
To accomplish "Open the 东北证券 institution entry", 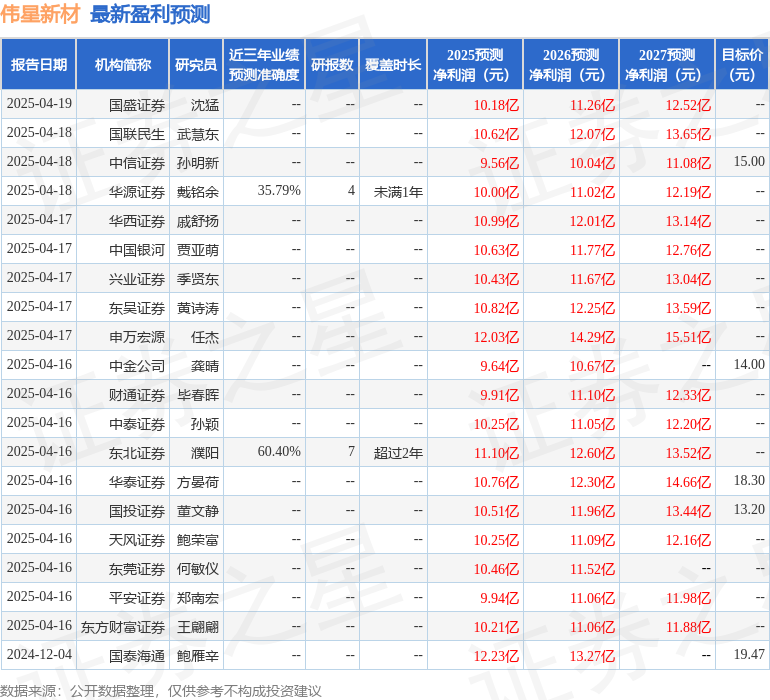I will (136, 452).
